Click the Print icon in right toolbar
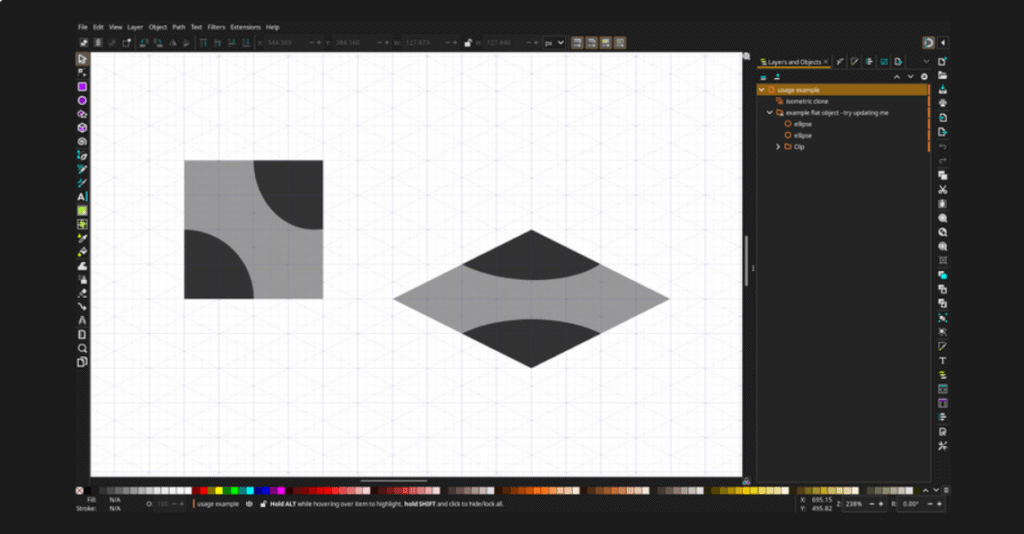Screen dimensions: 1024x534 pos(942,103)
